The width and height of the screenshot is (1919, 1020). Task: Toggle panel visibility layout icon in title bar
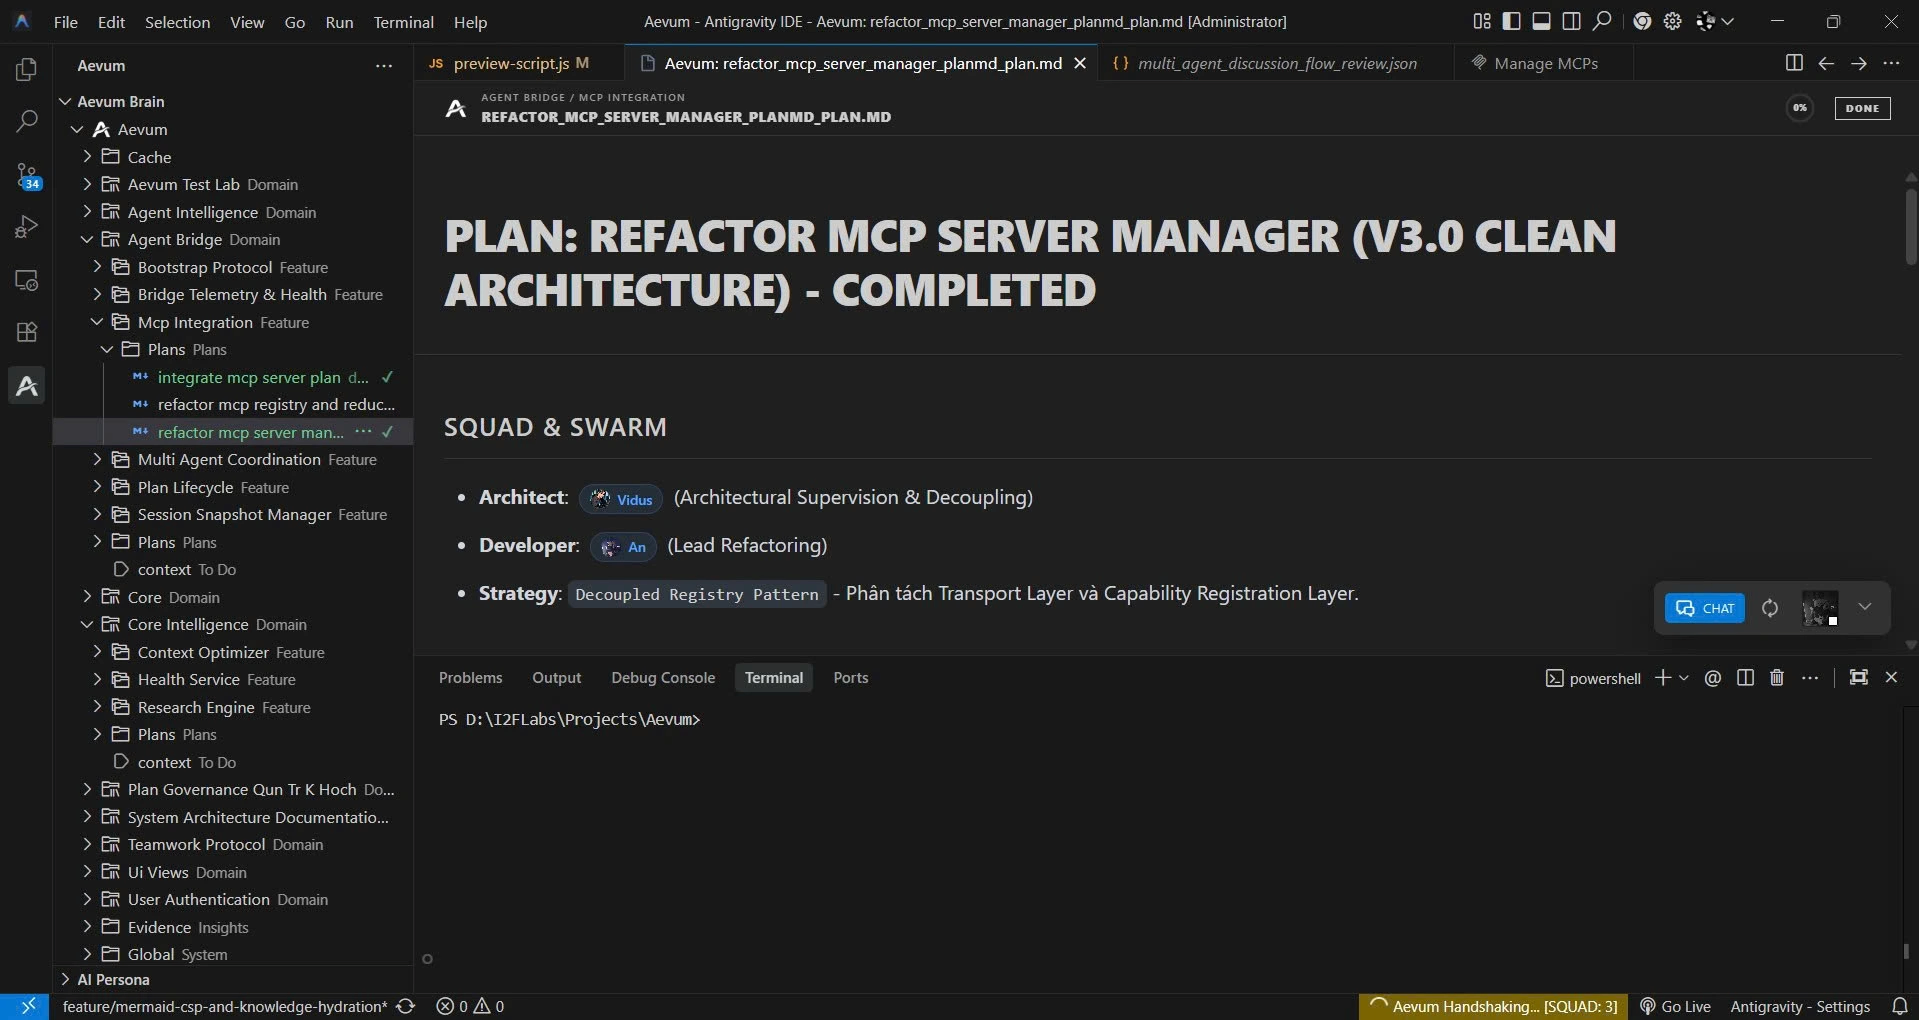1541,21
